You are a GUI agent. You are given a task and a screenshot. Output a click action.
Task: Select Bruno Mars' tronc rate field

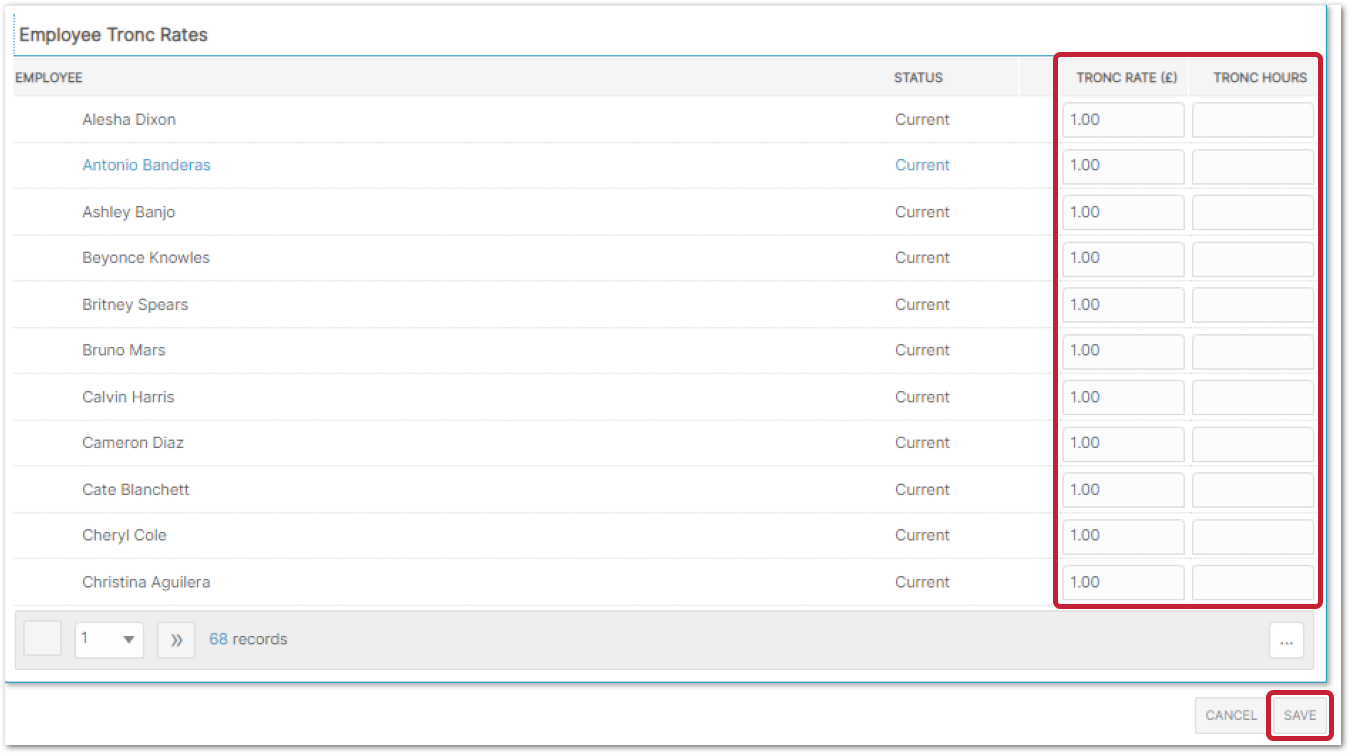1123,351
